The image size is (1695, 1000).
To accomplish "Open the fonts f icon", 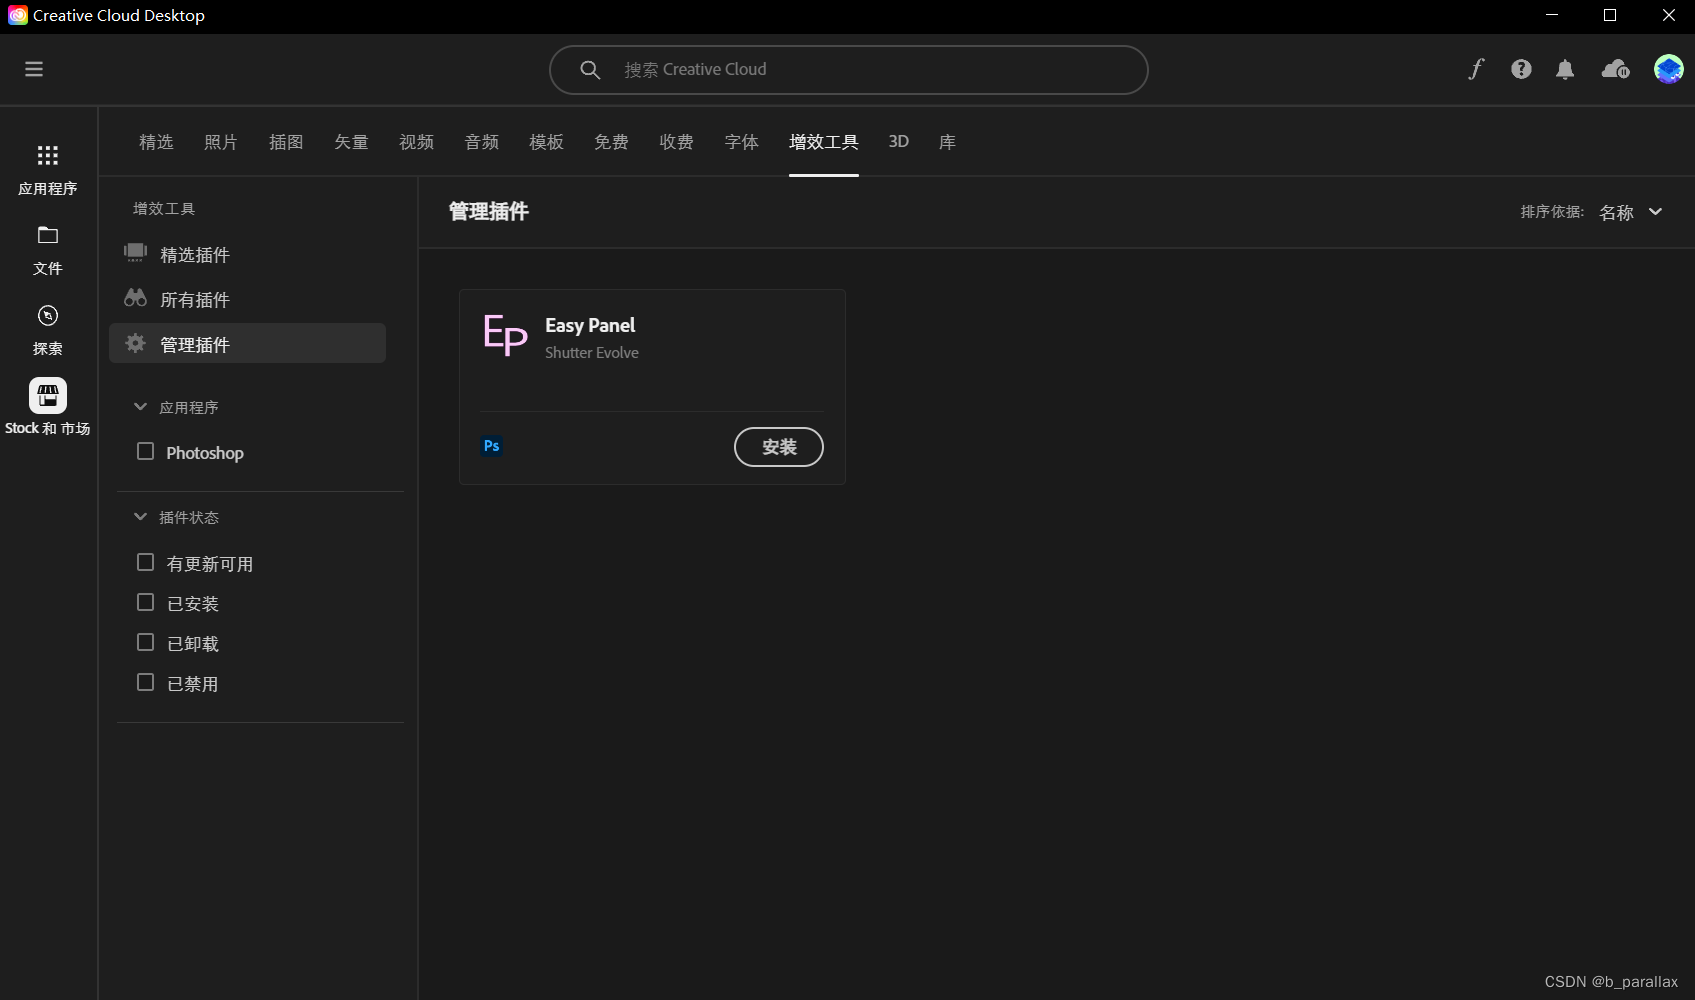I will [x=1476, y=69].
